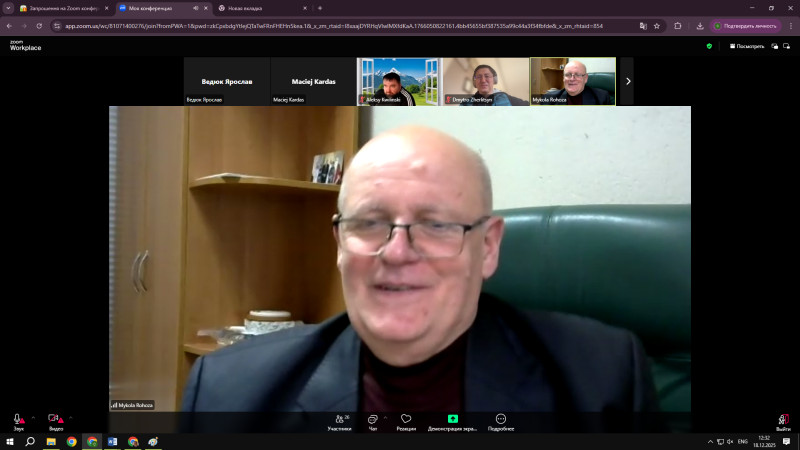Open Microsoft Word from the taskbar
The image size is (800, 450).
pos(112,441)
